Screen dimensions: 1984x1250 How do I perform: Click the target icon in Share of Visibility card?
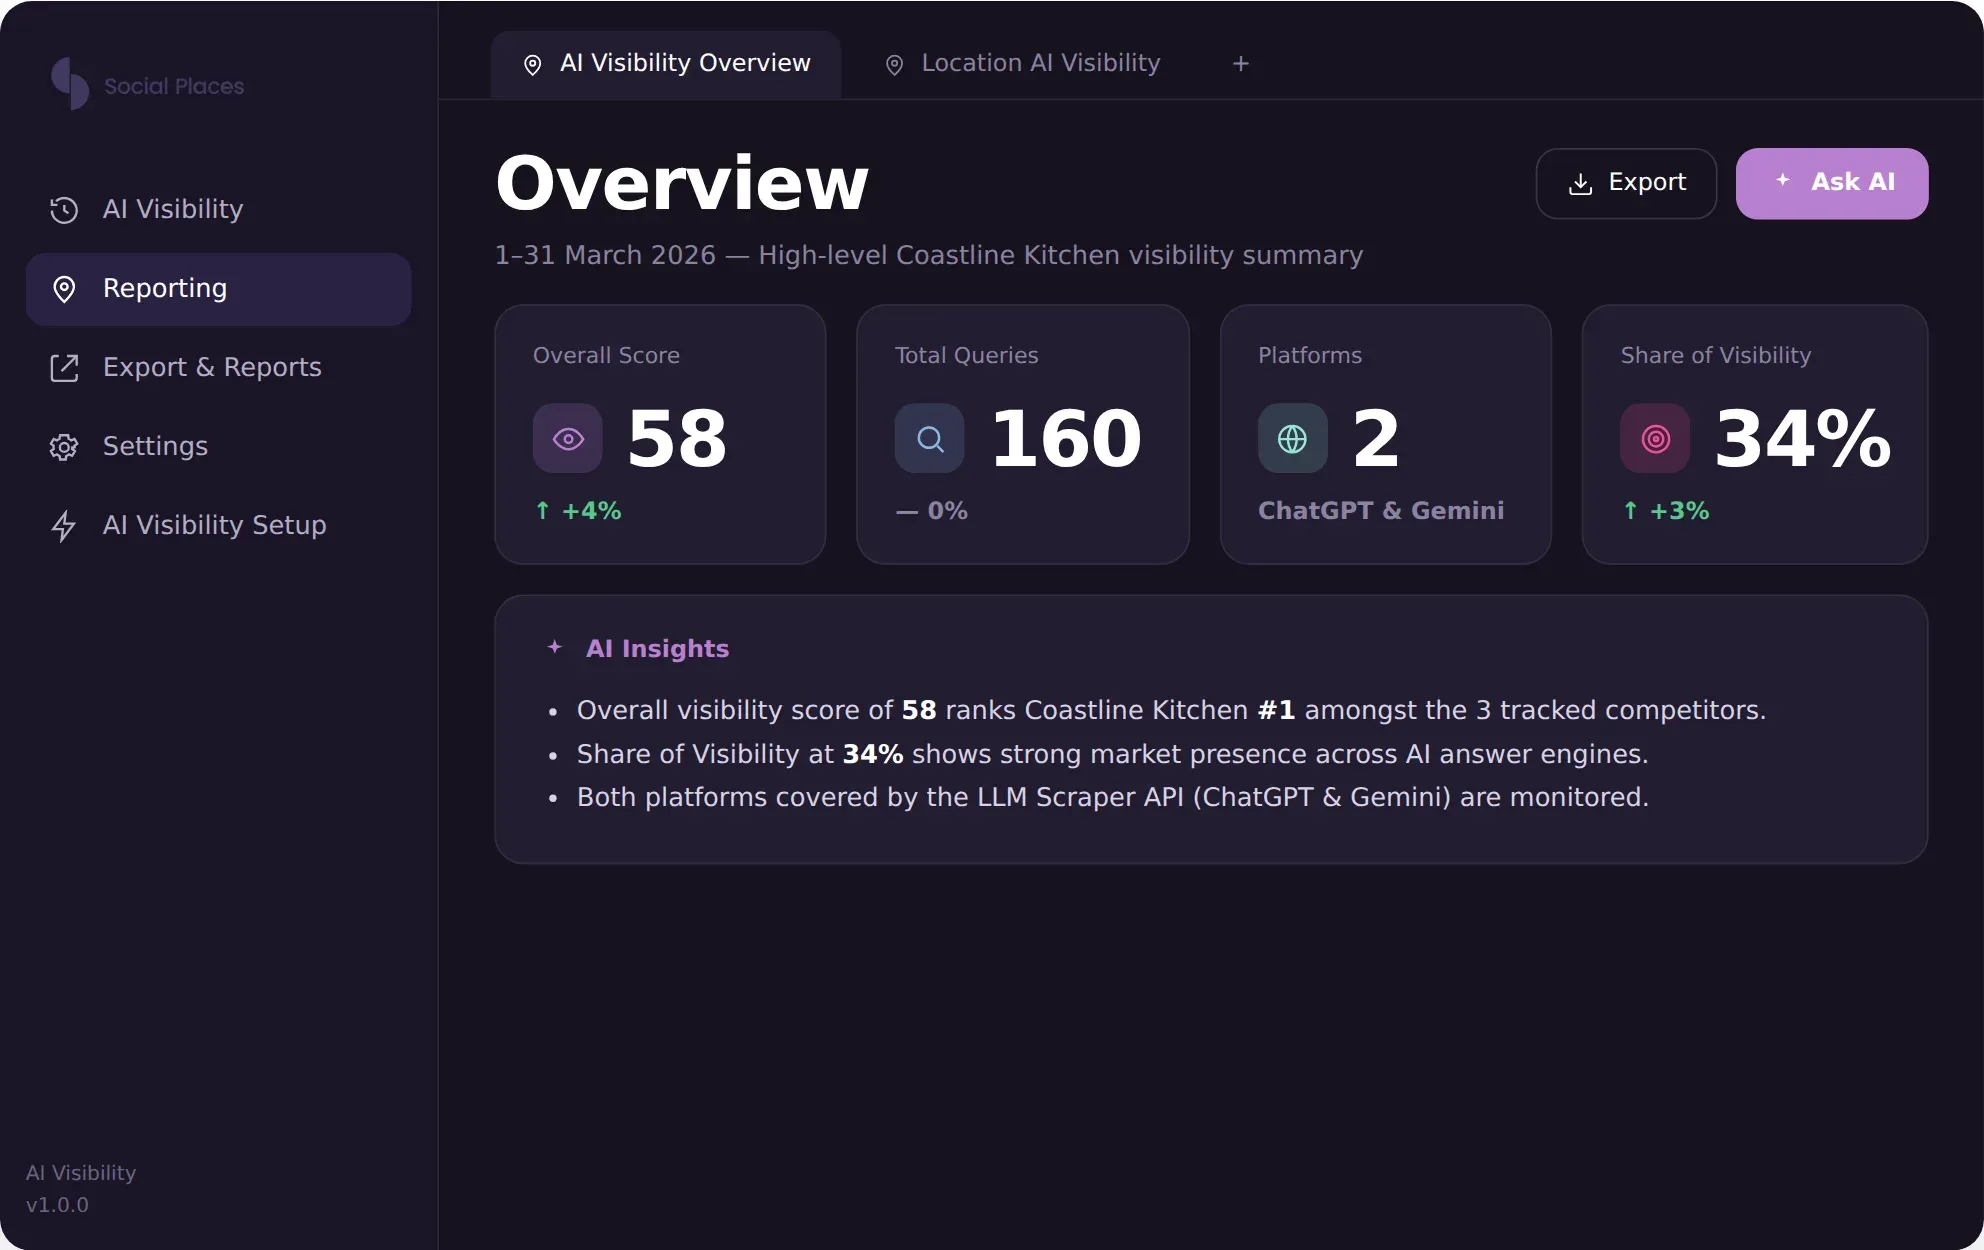click(x=1656, y=439)
